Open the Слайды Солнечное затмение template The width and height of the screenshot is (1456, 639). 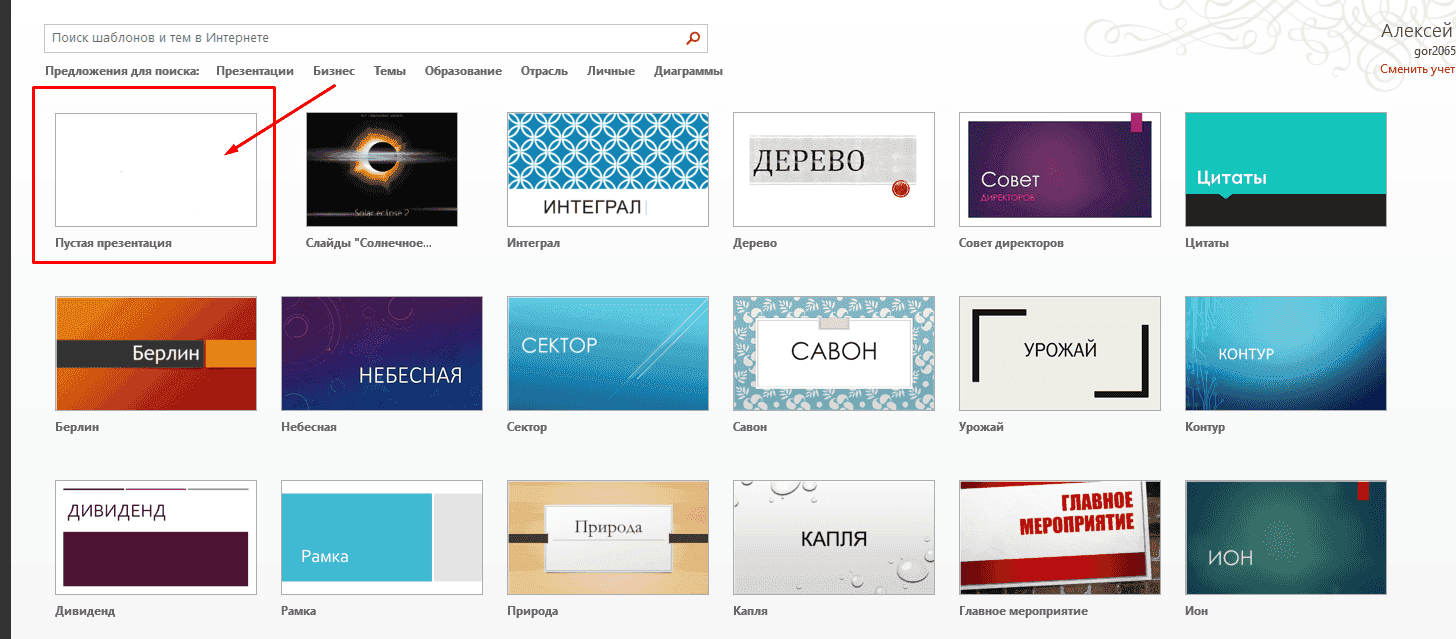coord(381,168)
